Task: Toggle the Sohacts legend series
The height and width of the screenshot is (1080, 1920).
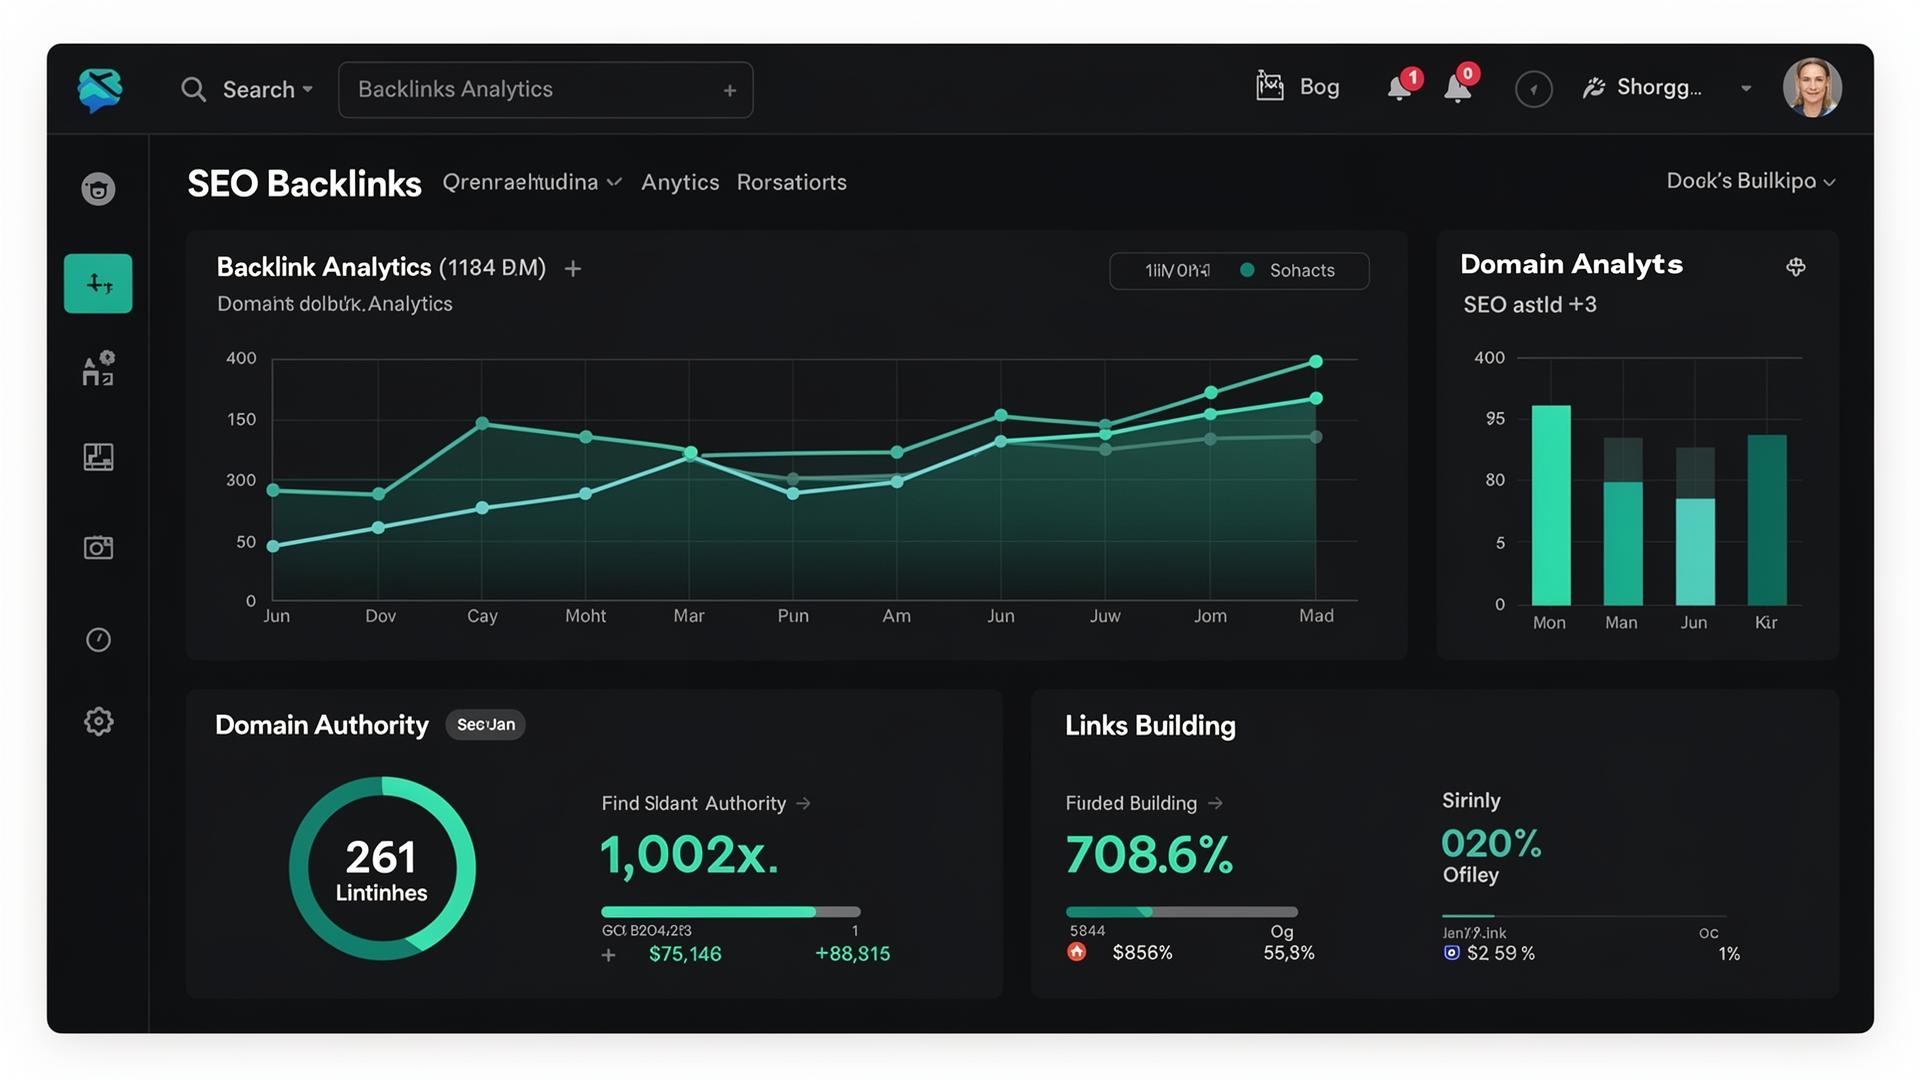Action: (1288, 271)
